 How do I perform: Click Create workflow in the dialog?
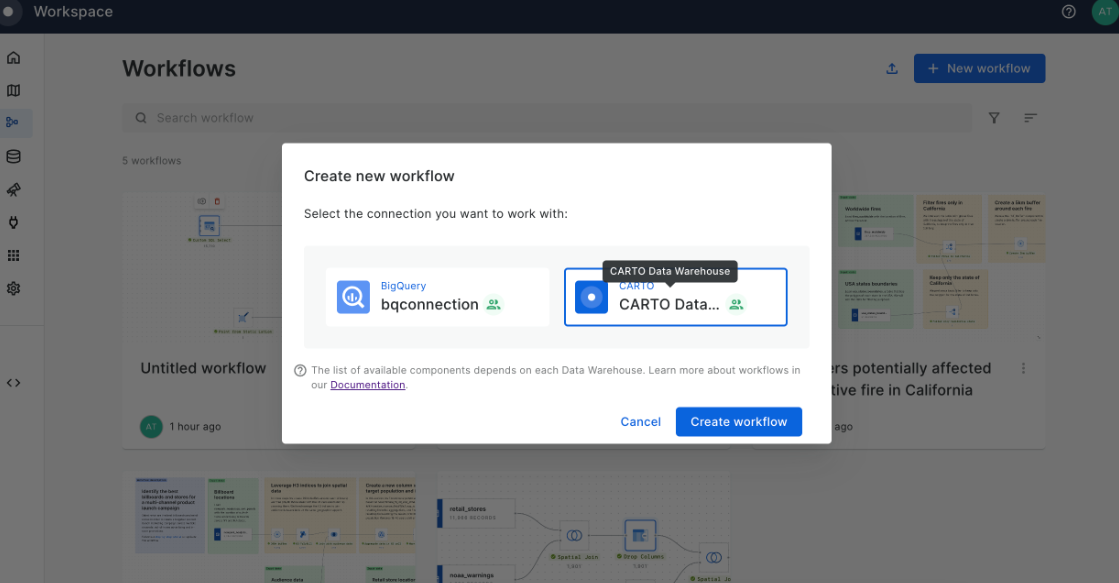tap(739, 422)
